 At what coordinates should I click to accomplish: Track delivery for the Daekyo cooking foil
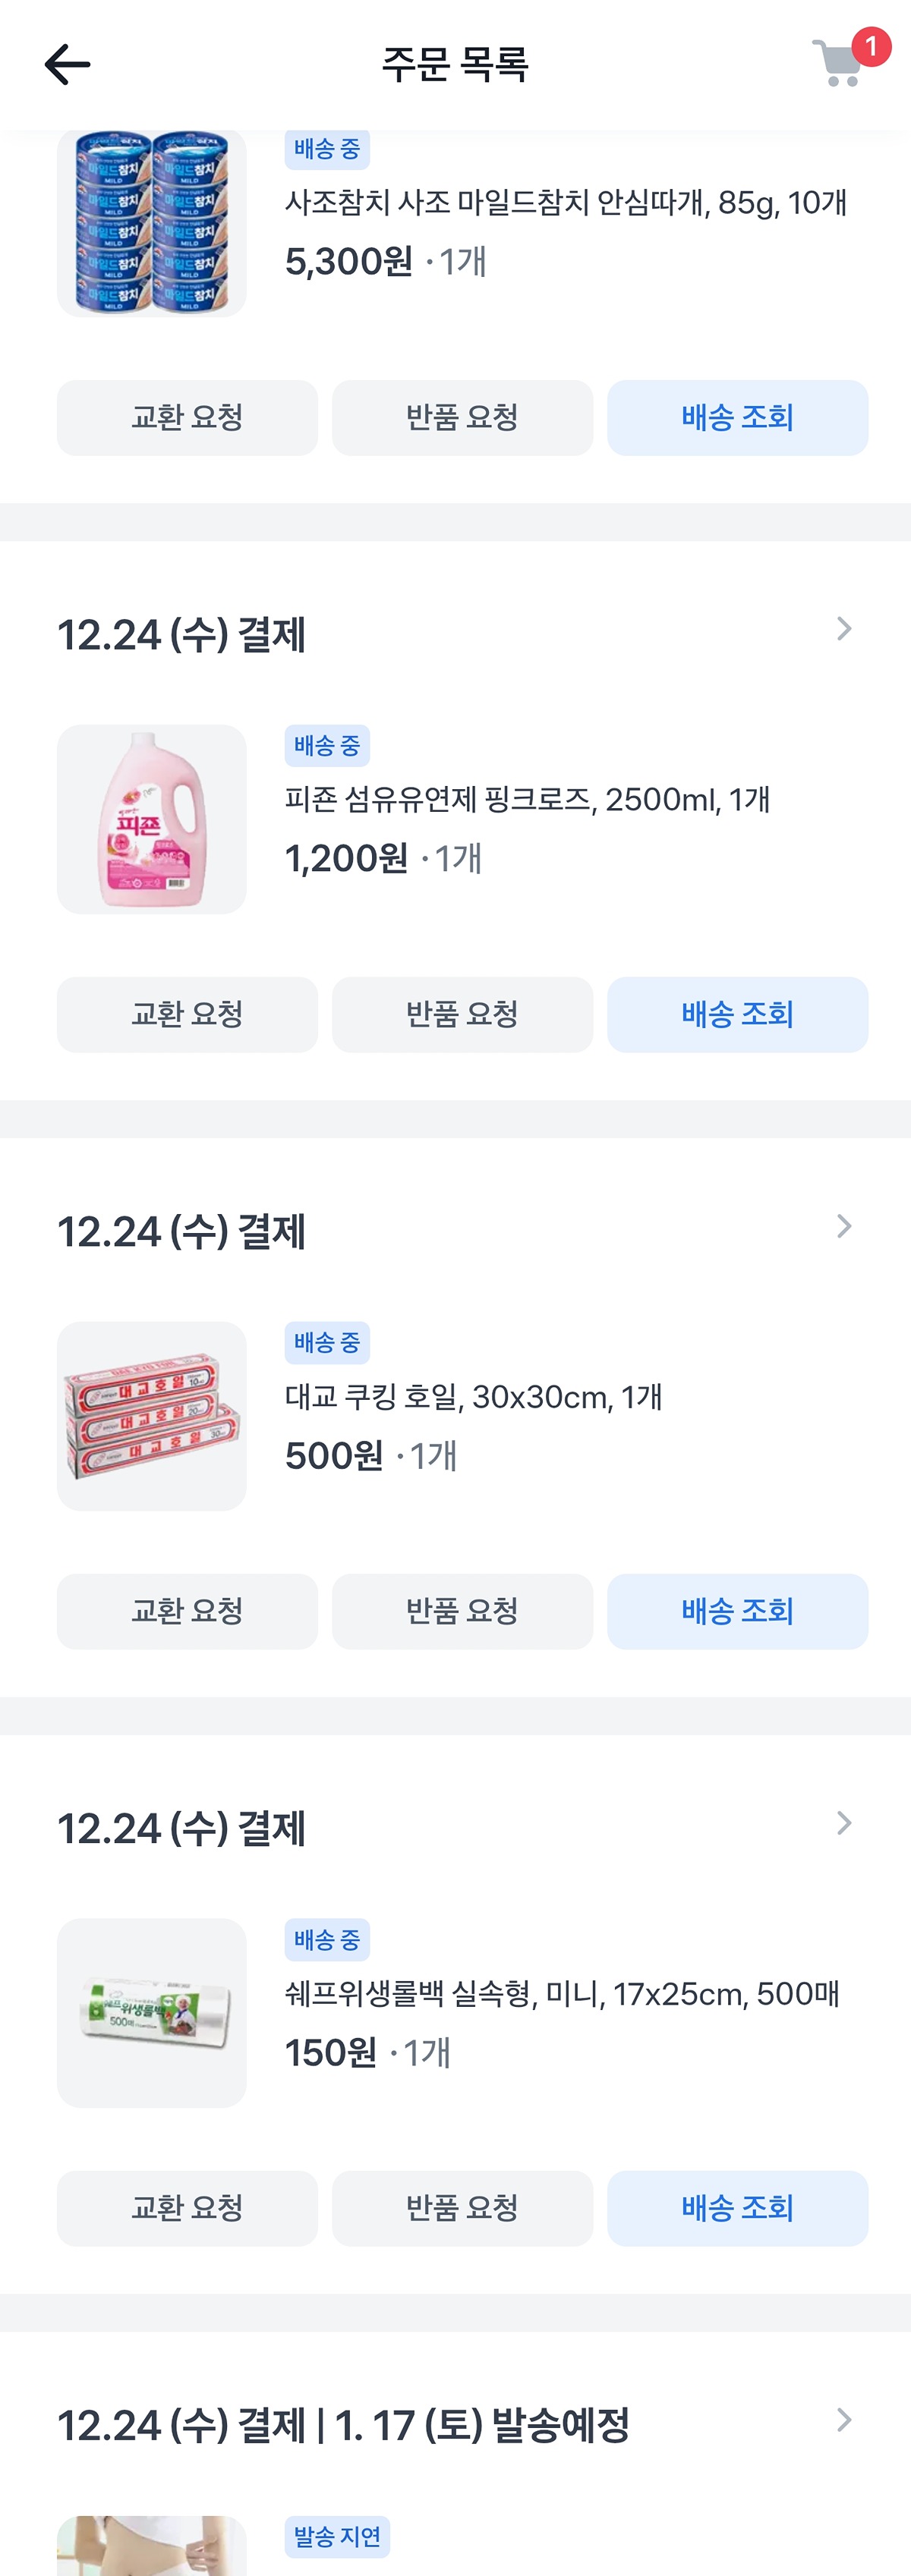pos(738,1612)
